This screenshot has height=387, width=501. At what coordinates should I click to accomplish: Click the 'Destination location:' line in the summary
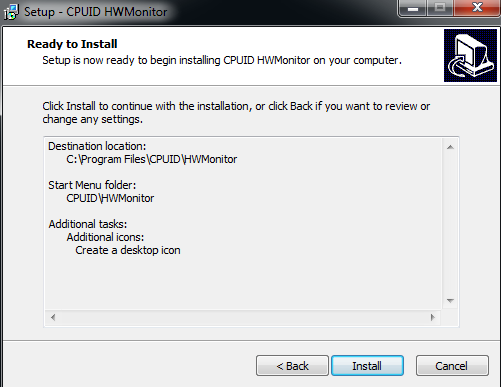click(97, 146)
